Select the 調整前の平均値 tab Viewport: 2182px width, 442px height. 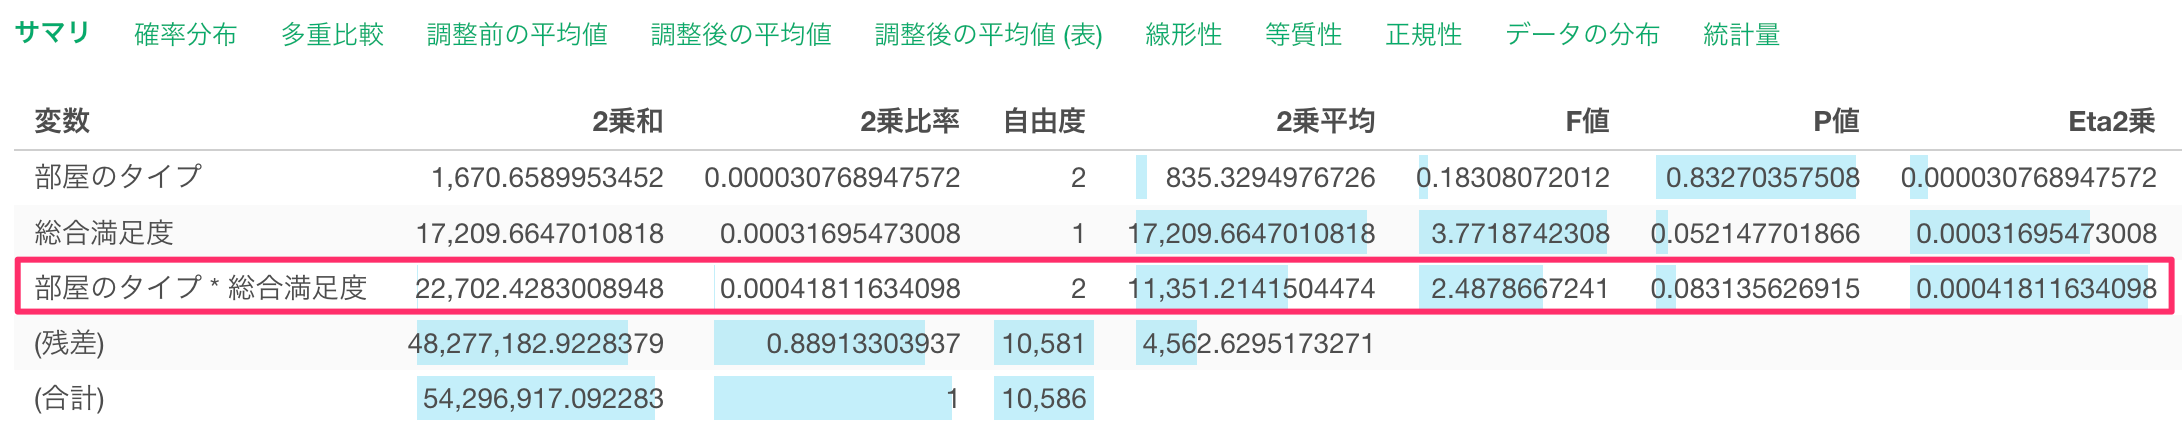coord(517,35)
